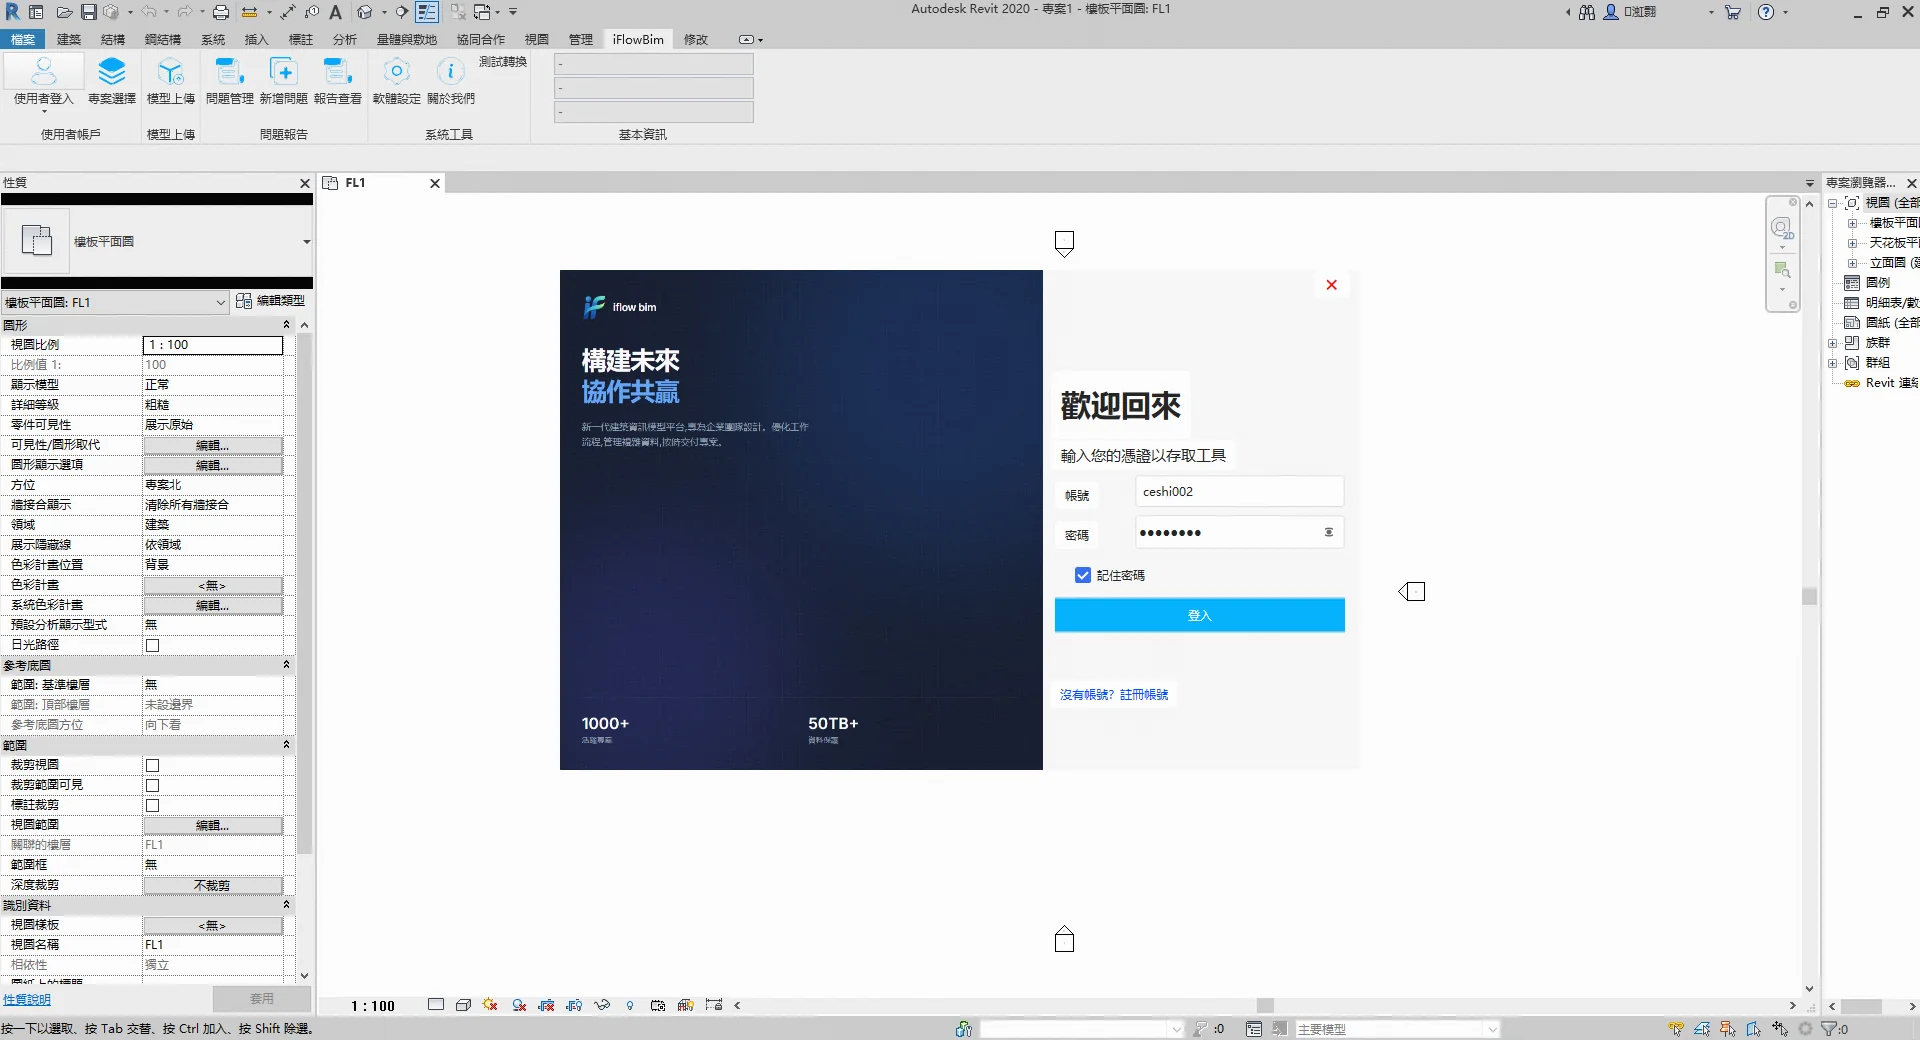Toggle the 標註裁剪 annotation crop checkbox

tap(152, 805)
